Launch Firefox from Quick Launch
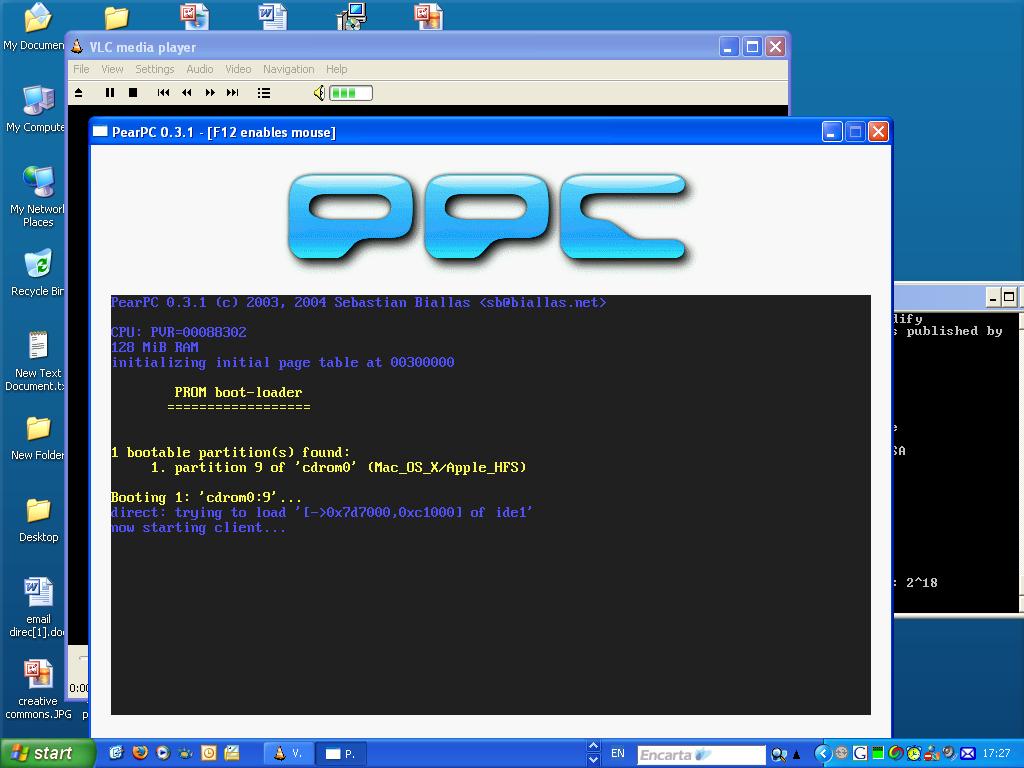 [140, 753]
